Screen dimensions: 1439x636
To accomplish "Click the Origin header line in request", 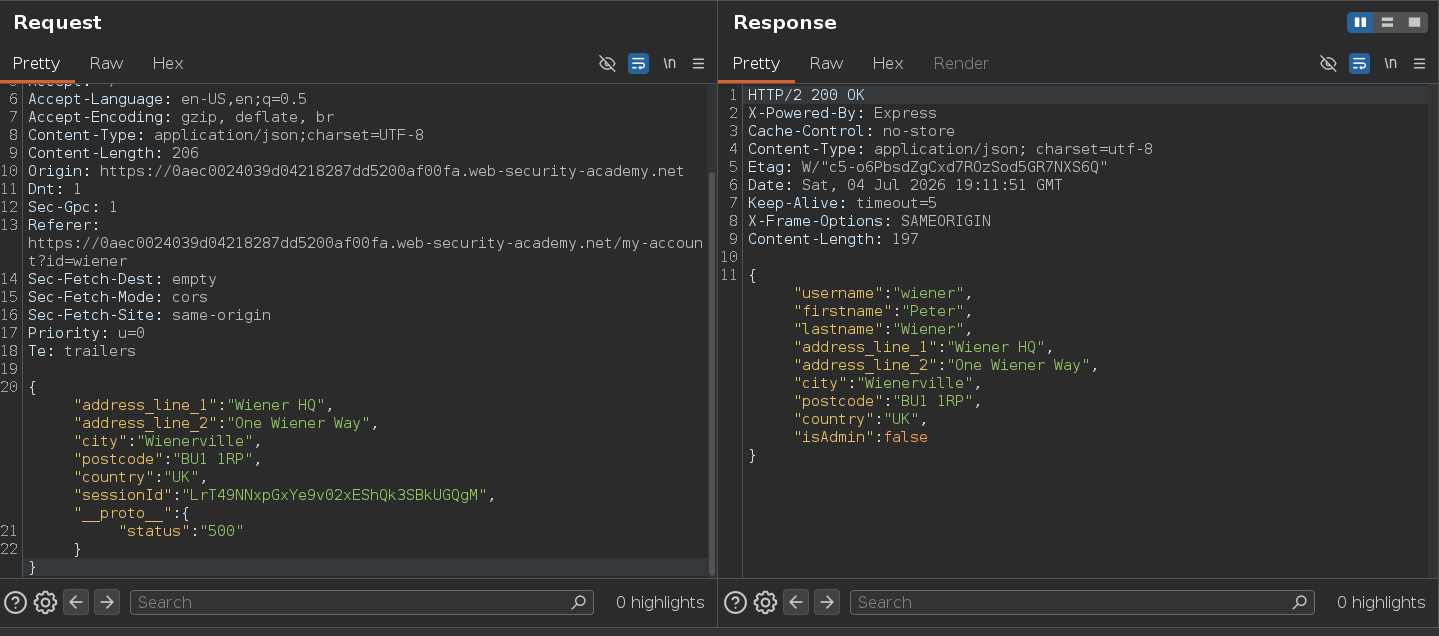I will click(x=356, y=171).
